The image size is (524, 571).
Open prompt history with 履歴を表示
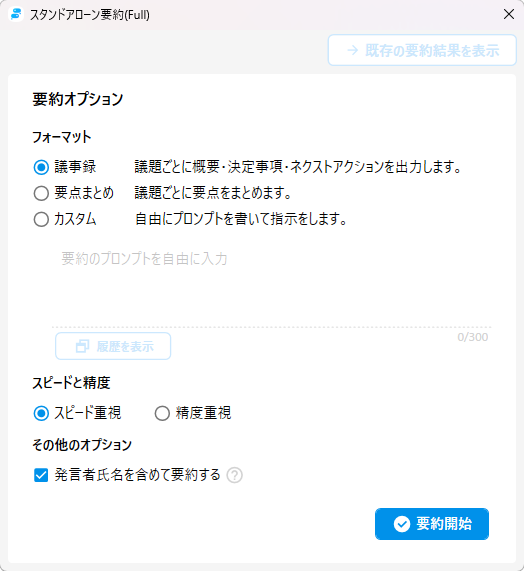point(113,346)
